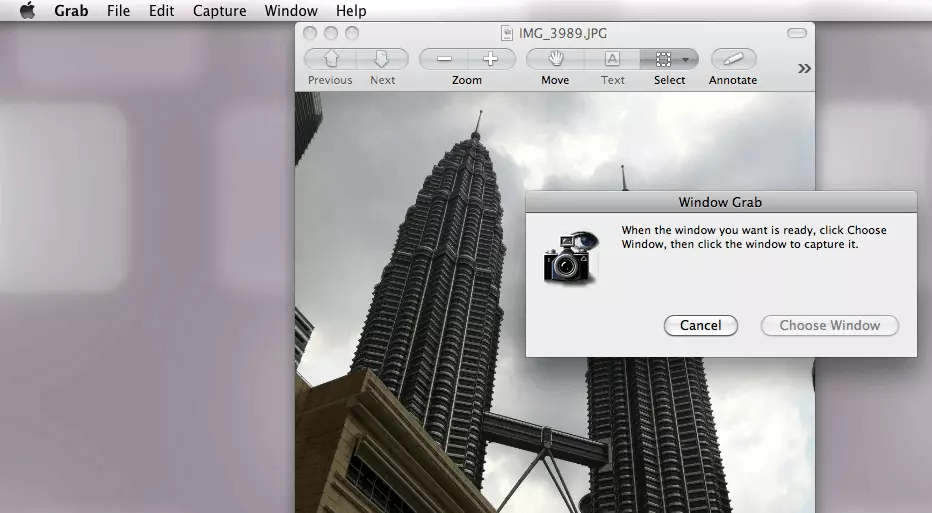Click the IMG_3989.JPG document proxy icon
The height and width of the screenshot is (513, 932).
tap(507, 33)
